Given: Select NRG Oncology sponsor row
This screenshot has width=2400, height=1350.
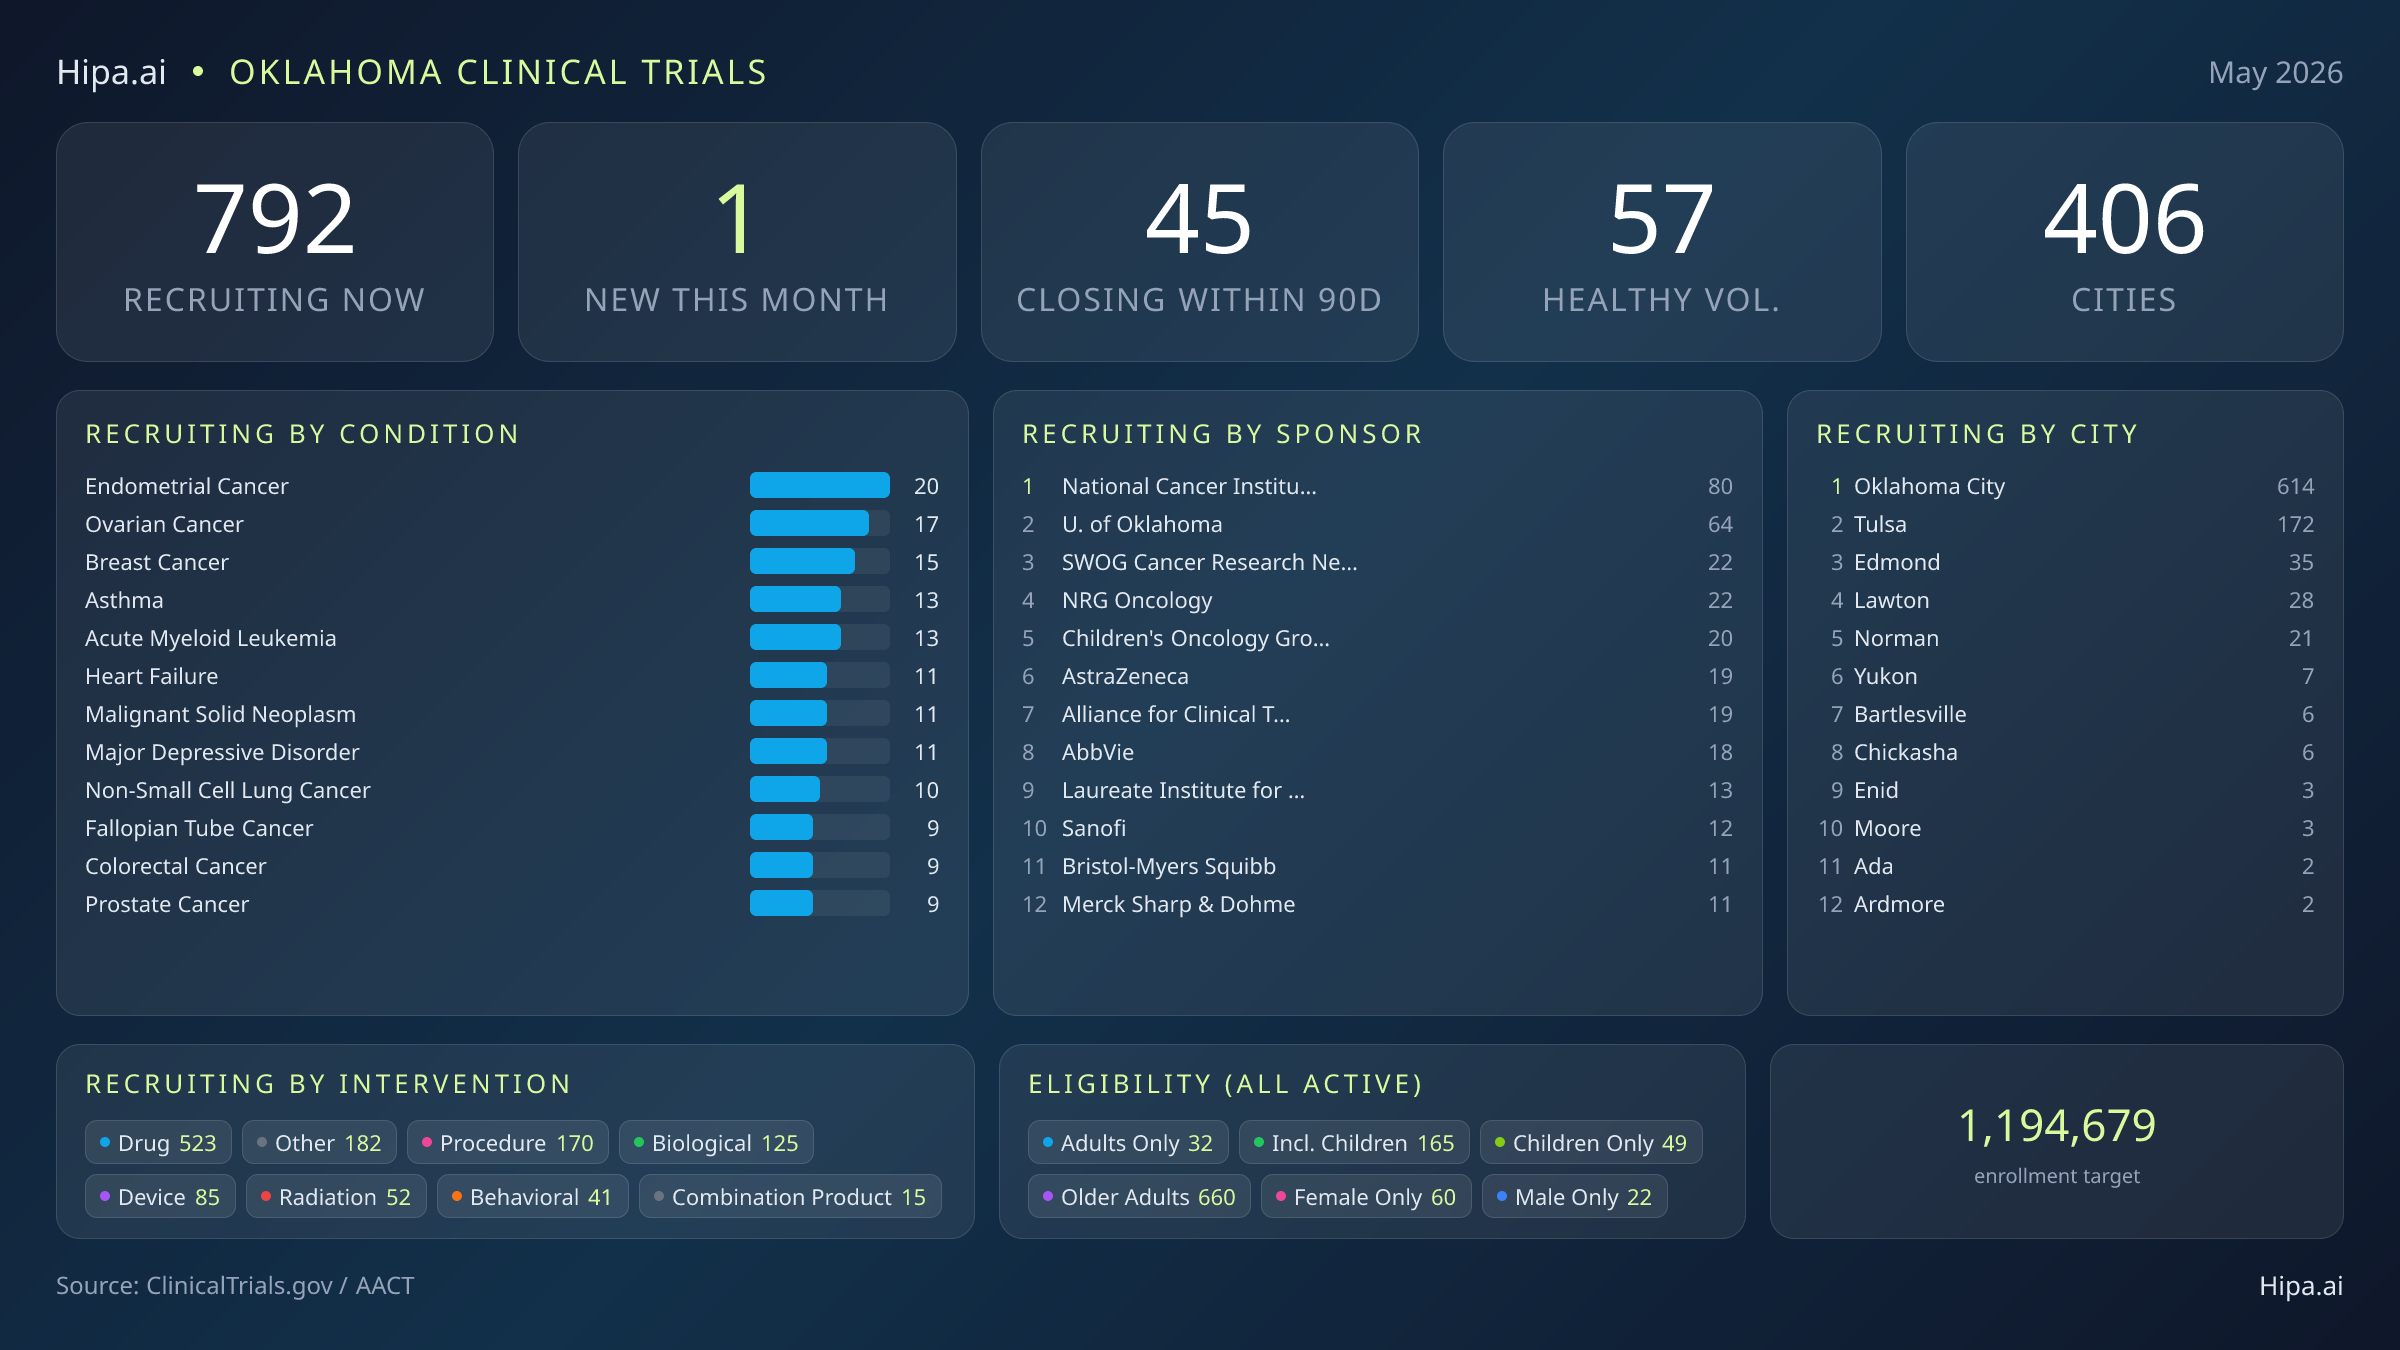Looking at the screenshot, I should pos(1377,600).
